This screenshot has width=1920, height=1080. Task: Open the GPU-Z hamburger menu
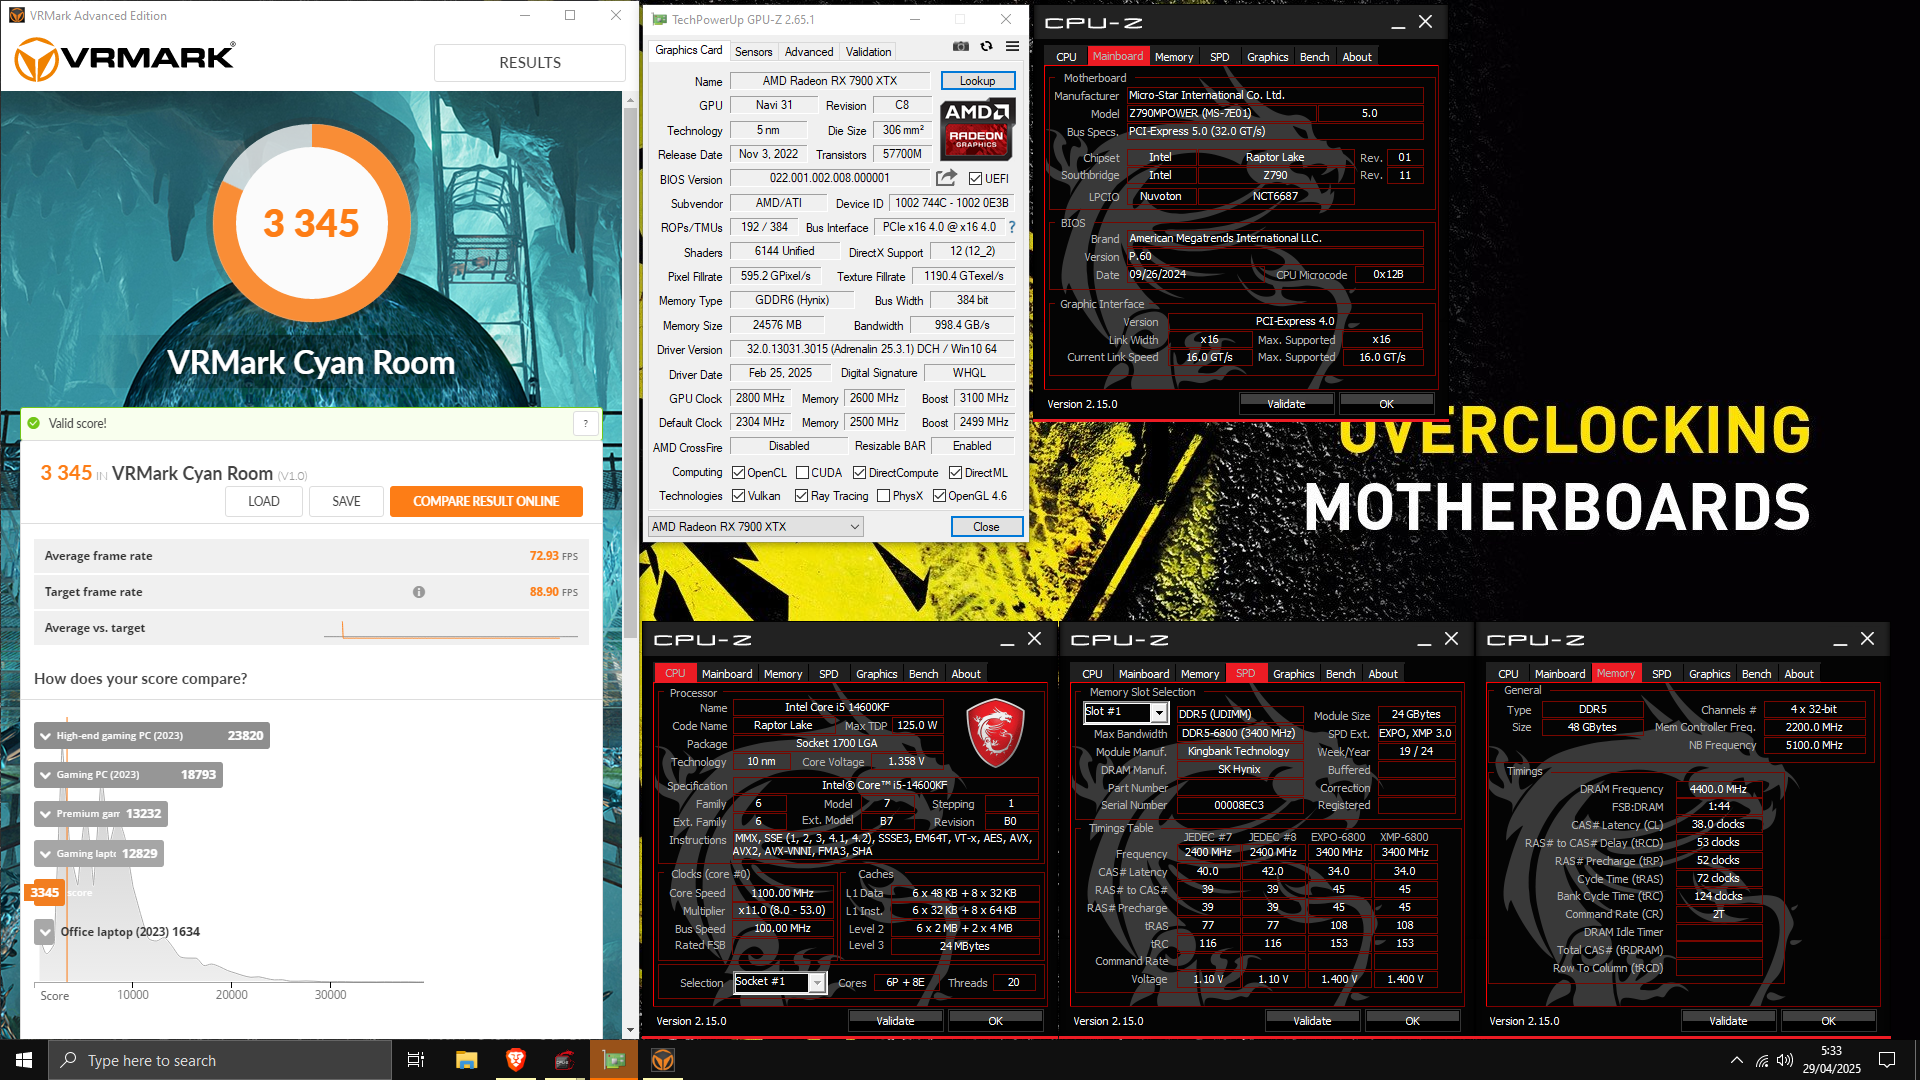click(x=1012, y=47)
